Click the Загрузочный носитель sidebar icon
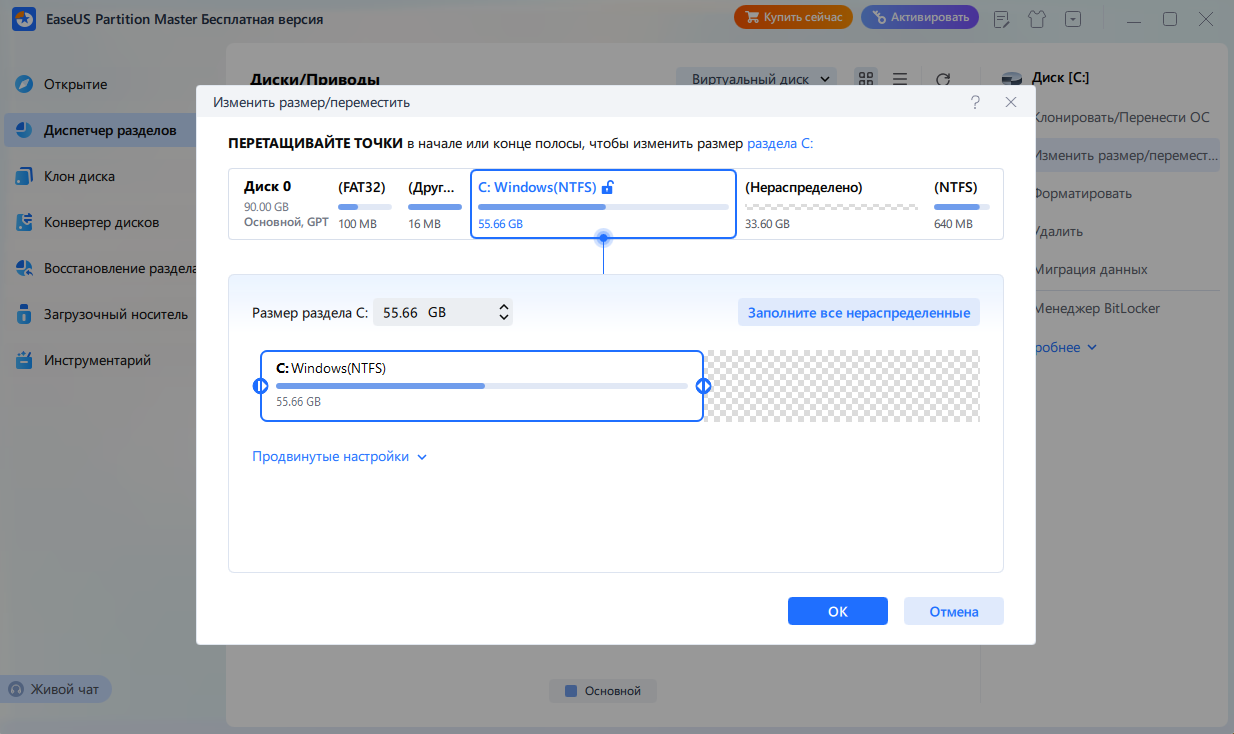This screenshot has width=1234, height=734. tap(25, 314)
